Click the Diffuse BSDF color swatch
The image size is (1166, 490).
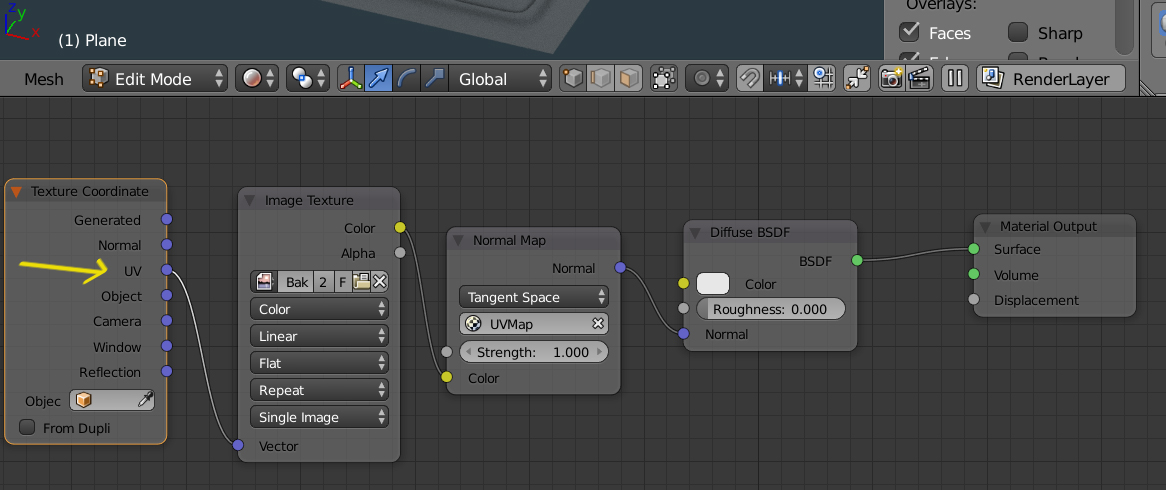(x=713, y=284)
